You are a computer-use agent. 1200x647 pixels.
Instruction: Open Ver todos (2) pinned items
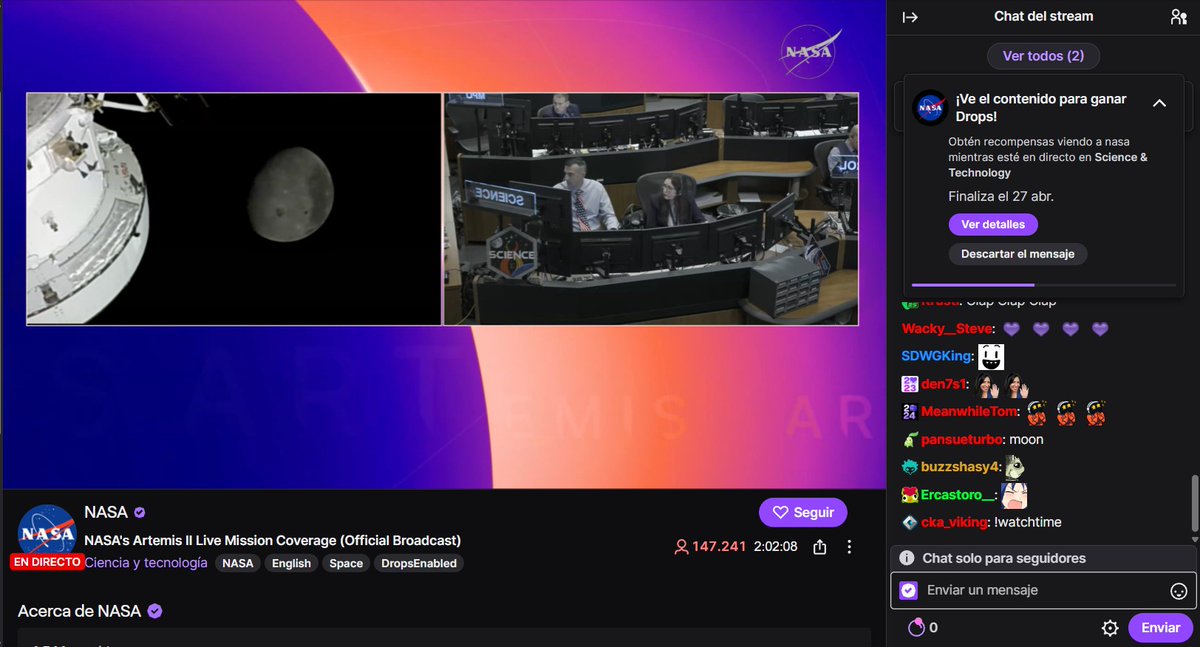(x=1043, y=56)
